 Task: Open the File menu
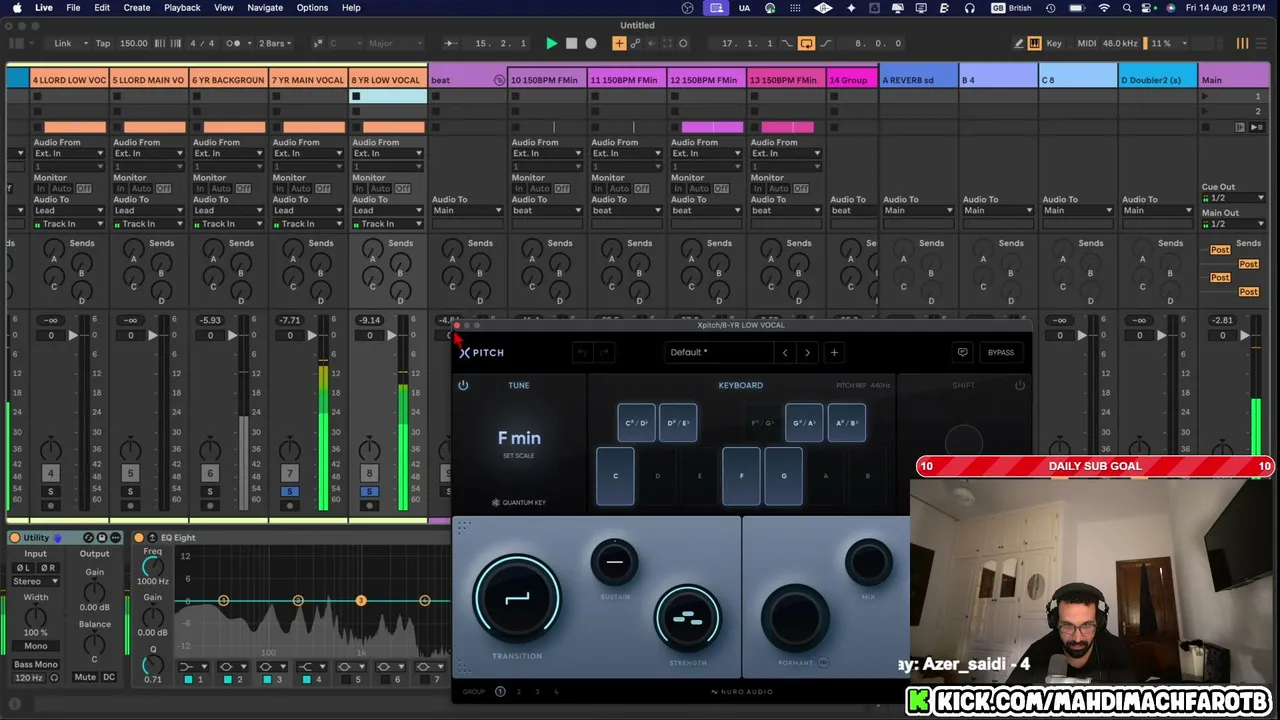73,8
